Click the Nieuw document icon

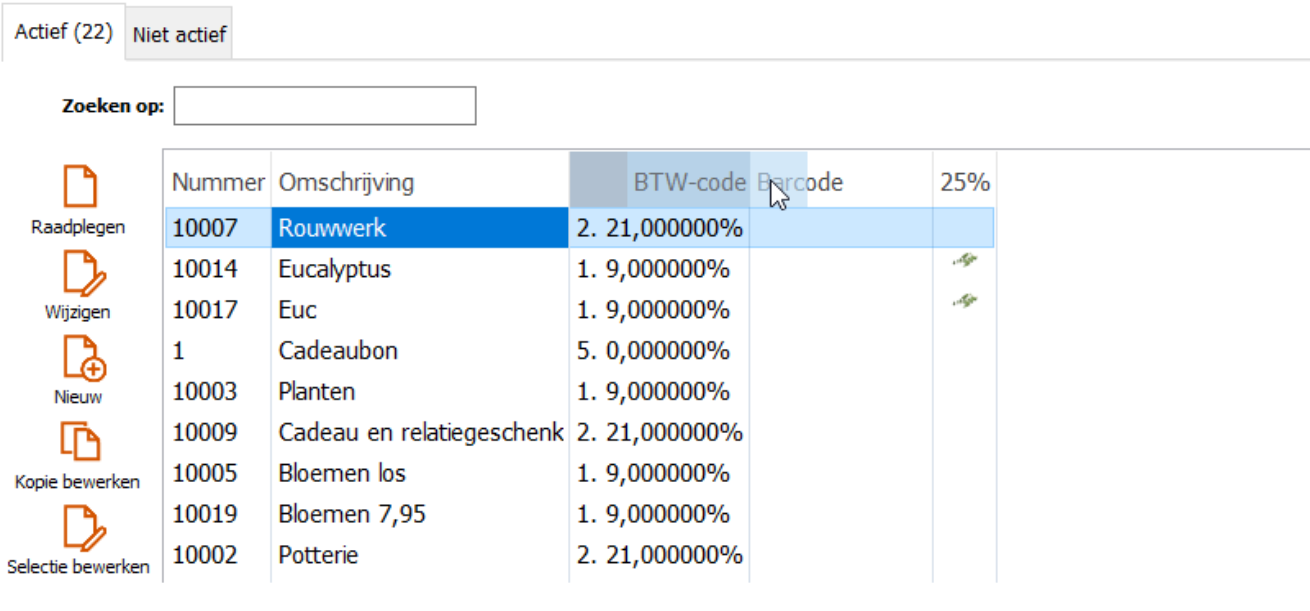pyautogui.click(x=82, y=358)
